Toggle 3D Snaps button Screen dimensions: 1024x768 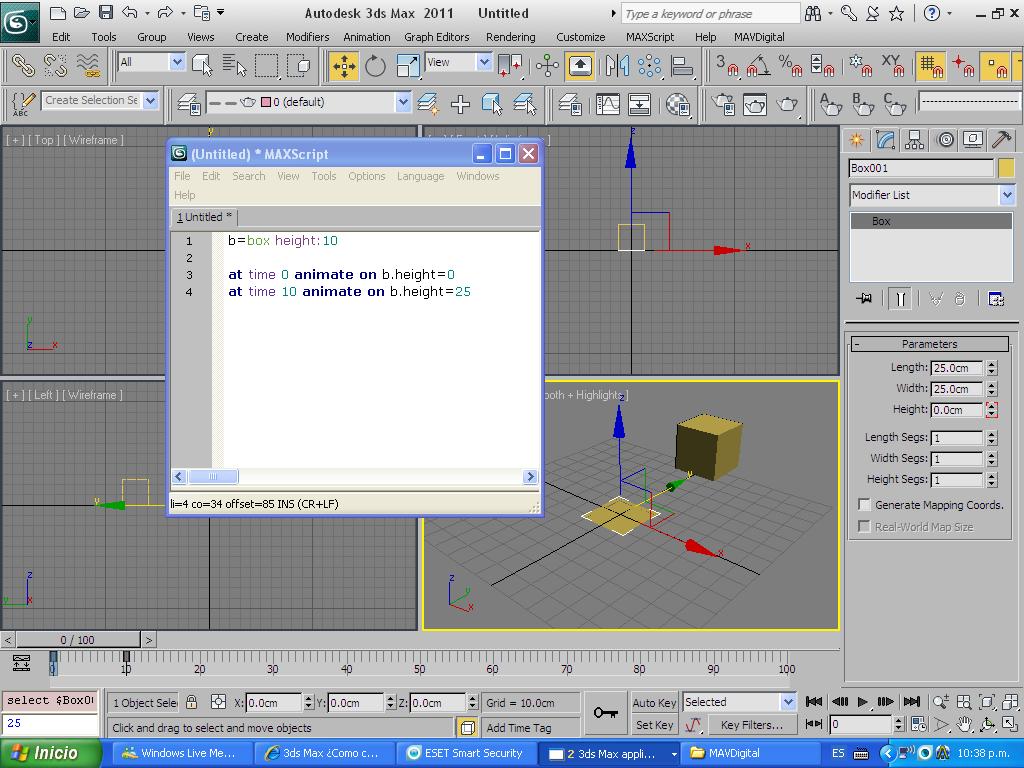[726, 65]
